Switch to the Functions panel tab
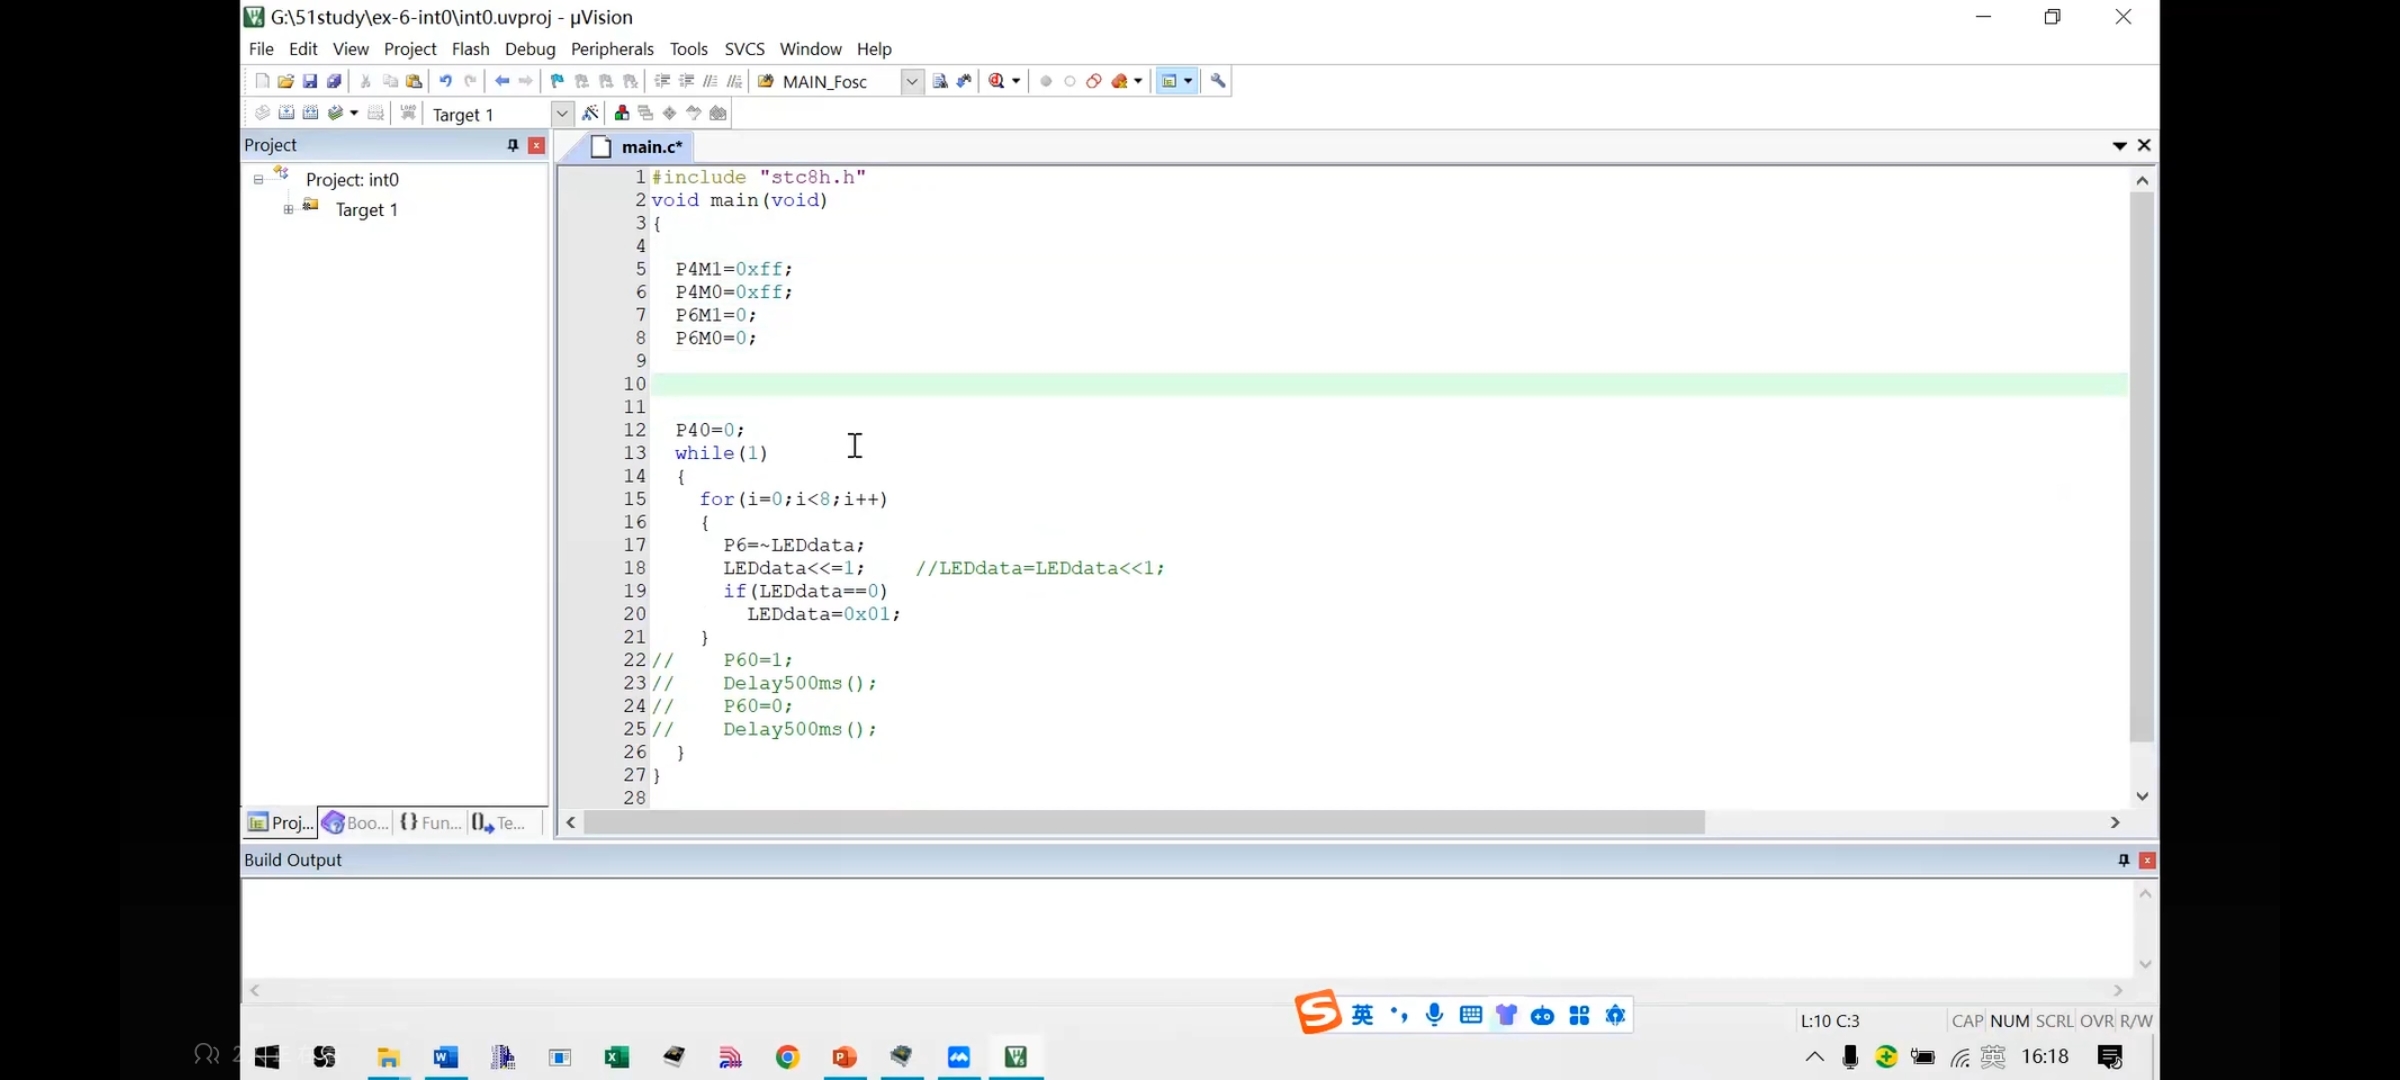The image size is (2400, 1080). click(430, 822)
